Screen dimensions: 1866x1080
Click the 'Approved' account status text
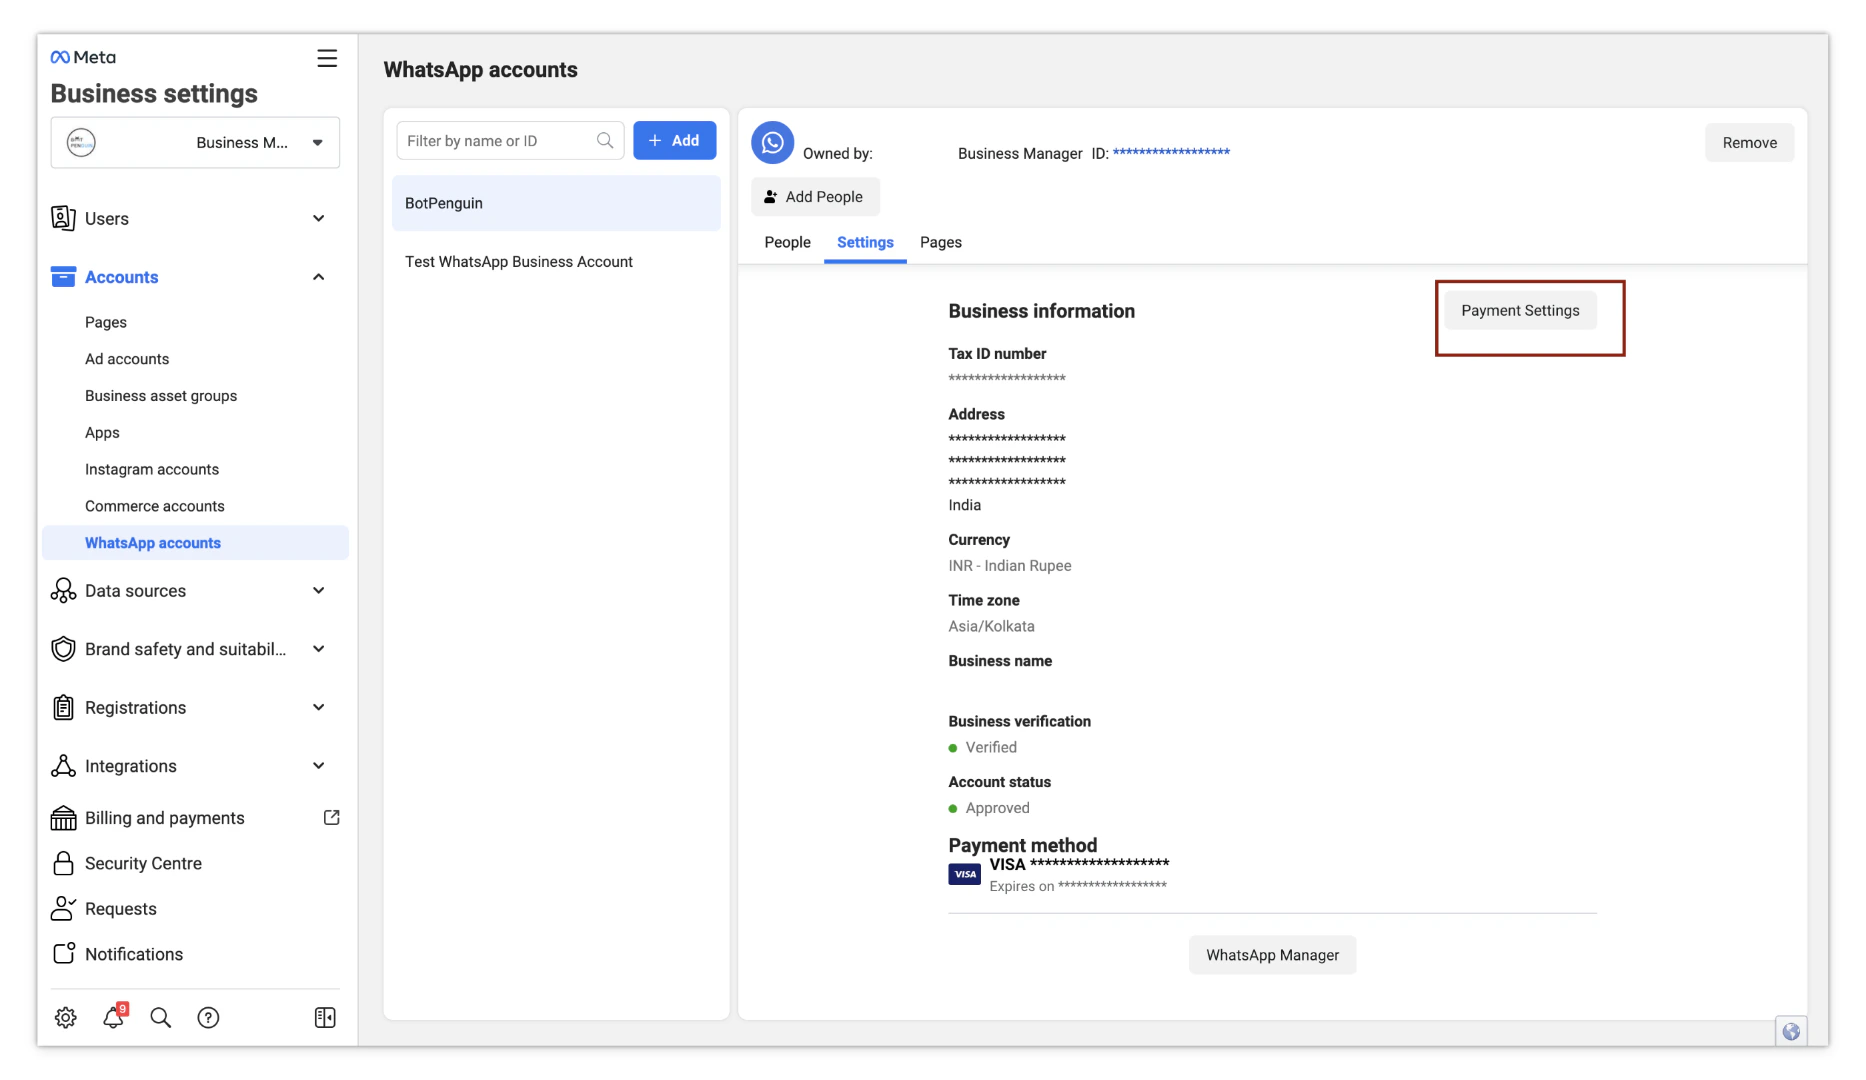point(997,808)
